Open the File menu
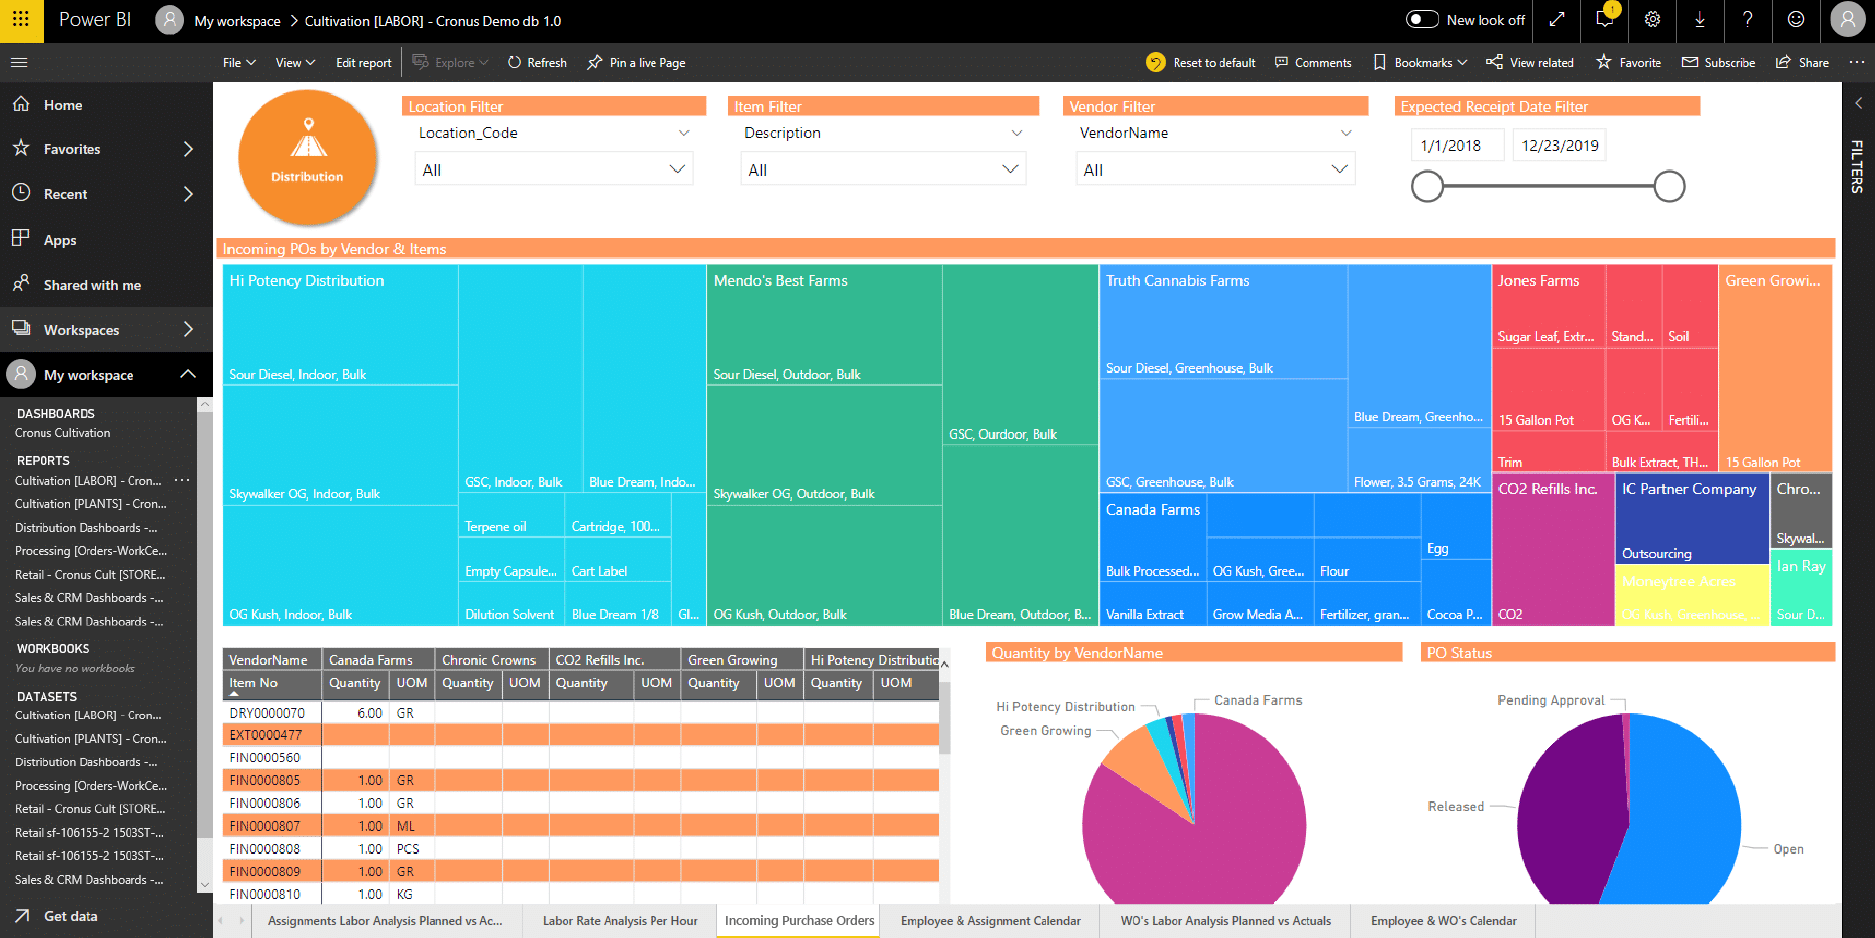 pyautogui.click(x=238, y=62)
